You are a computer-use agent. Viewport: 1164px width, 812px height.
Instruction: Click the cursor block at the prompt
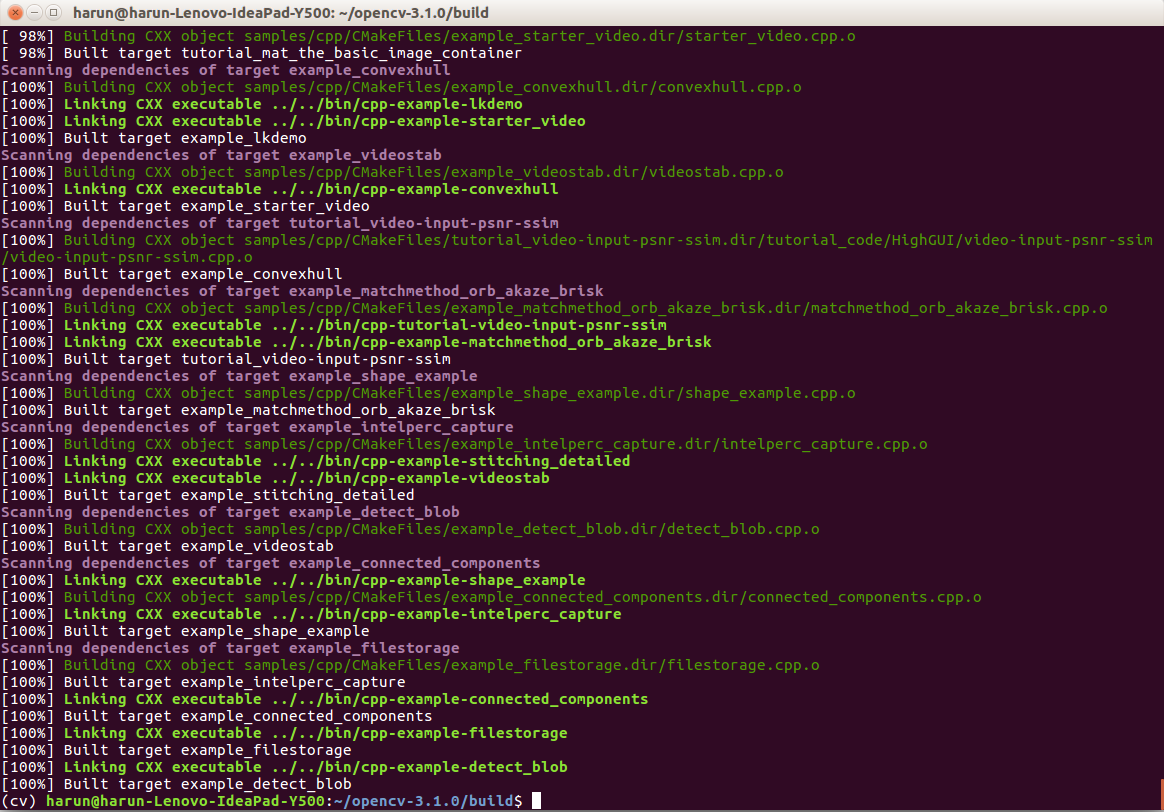tap(537, 801)
